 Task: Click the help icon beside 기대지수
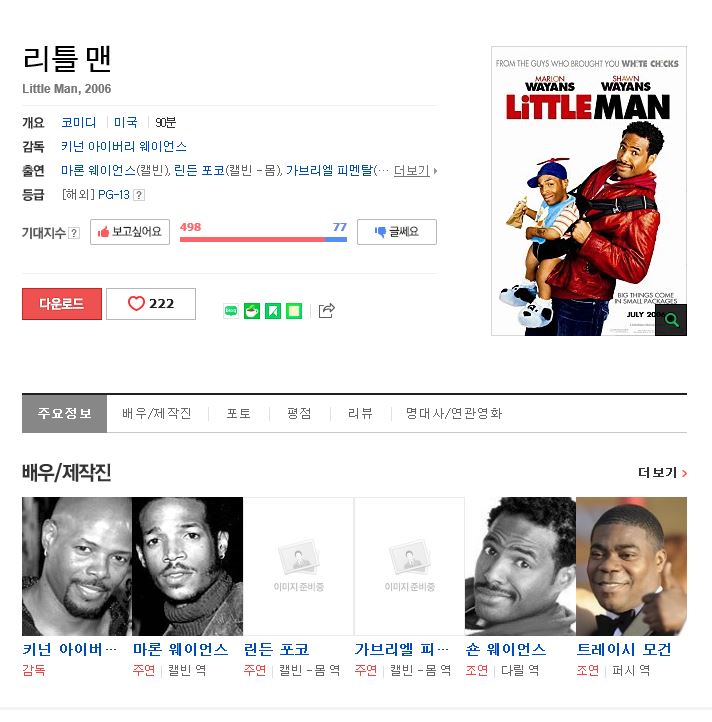(x=74, y=233)
